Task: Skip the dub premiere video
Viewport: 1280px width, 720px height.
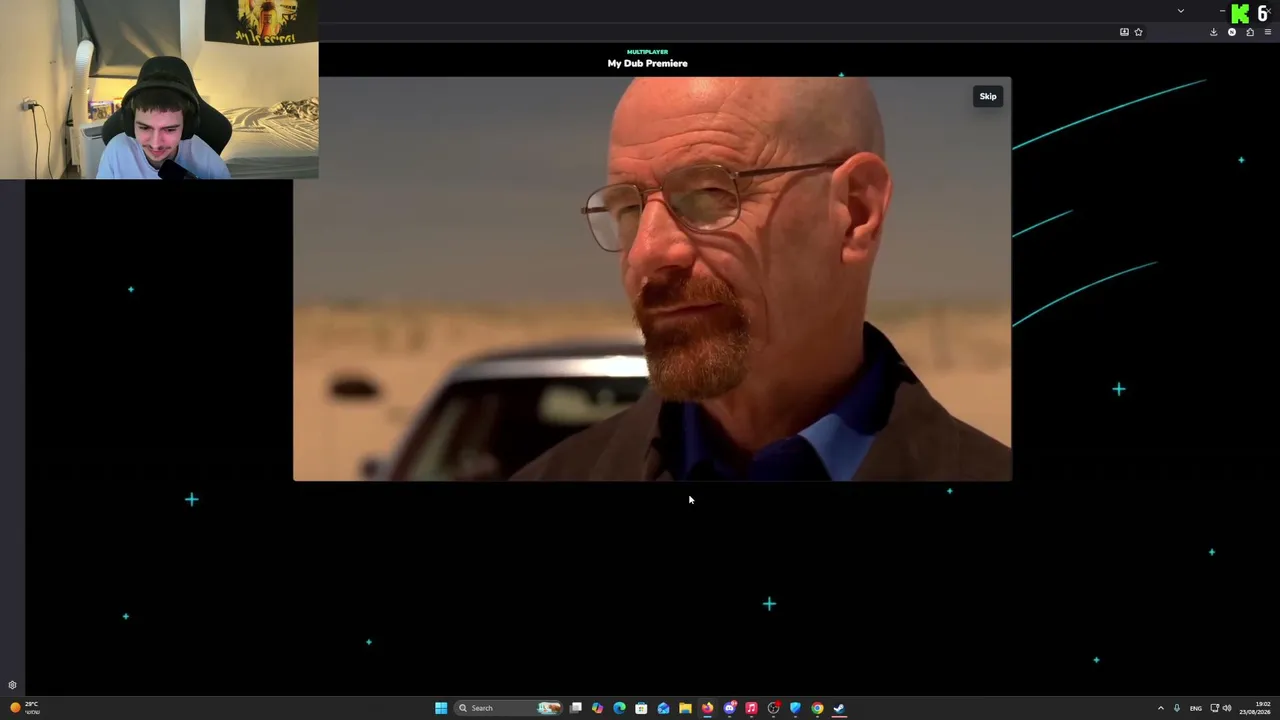Action: [987, 96]
